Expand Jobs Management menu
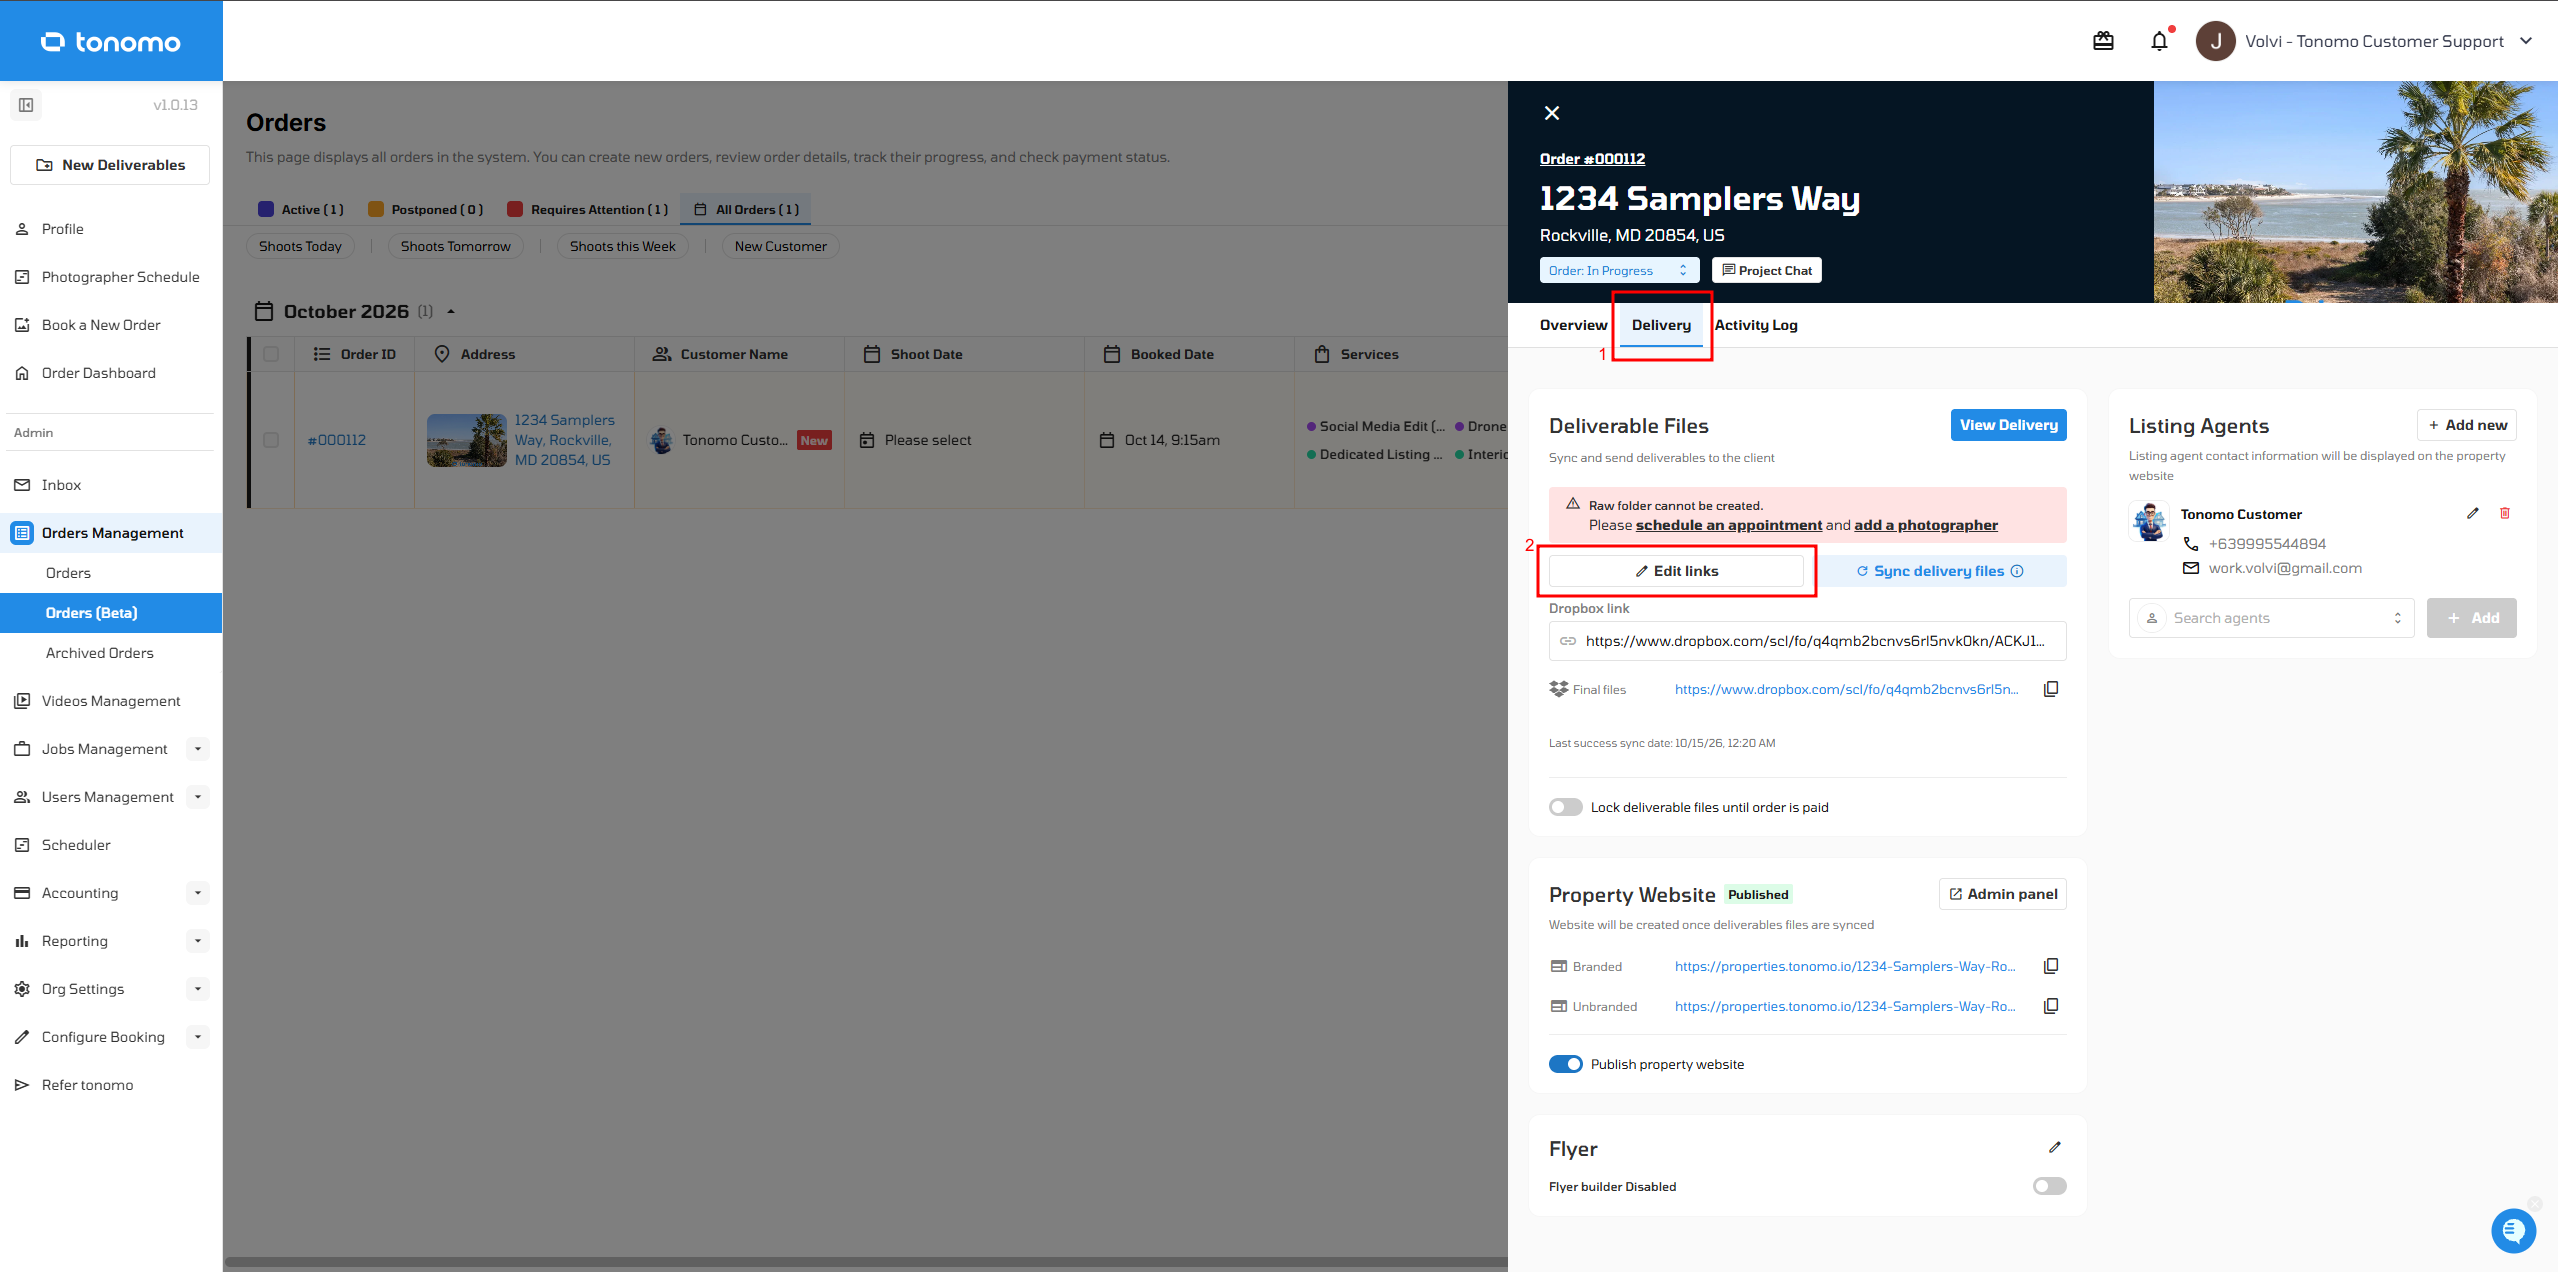The height and width of the screenshot is (1272, 2558). click(x=198, y=749)
